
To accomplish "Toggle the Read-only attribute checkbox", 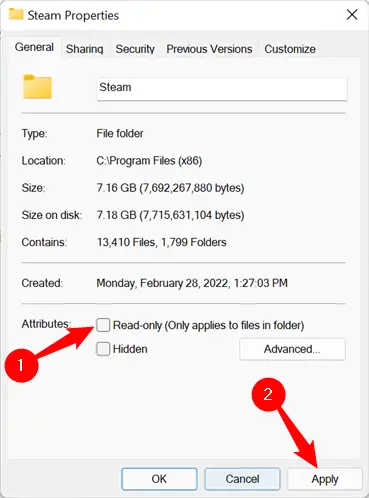I will [x=103, y=325].
